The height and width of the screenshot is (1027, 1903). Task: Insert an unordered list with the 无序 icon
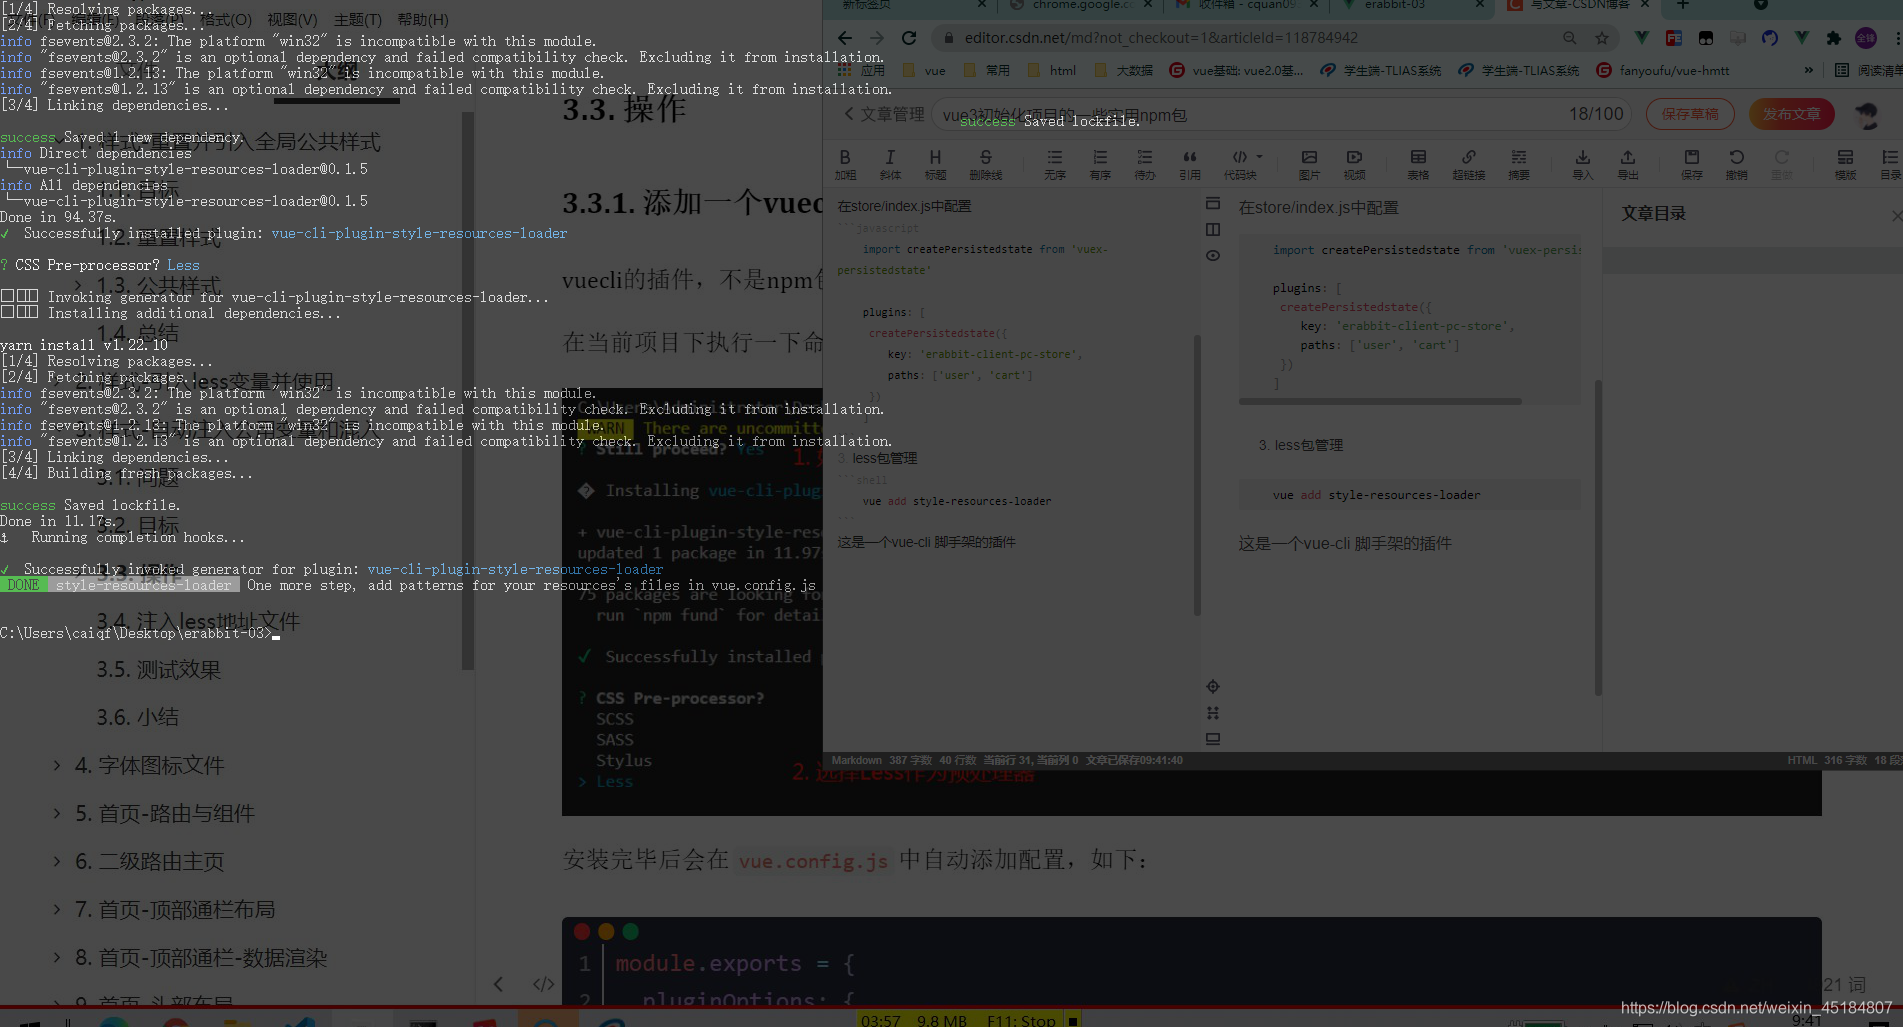pyautogui.click(x=1054, y=164)
